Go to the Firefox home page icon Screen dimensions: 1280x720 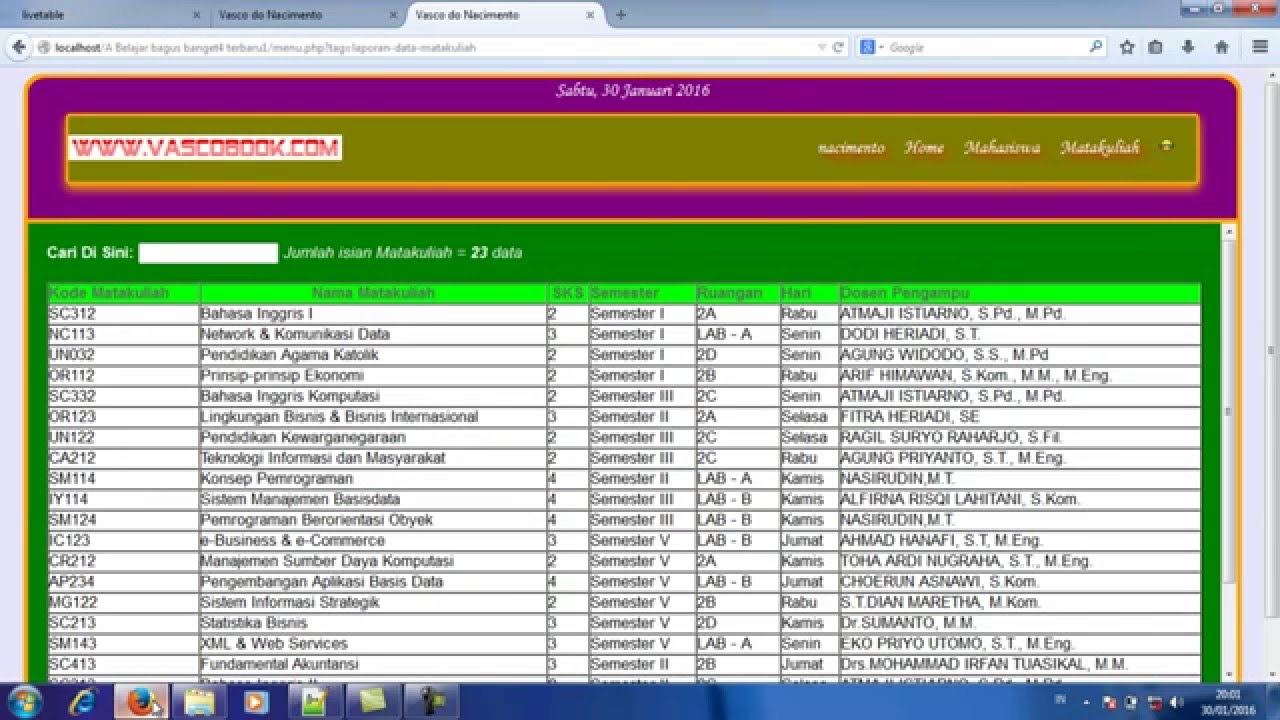pyautogui.click(x=1221, y=47)
